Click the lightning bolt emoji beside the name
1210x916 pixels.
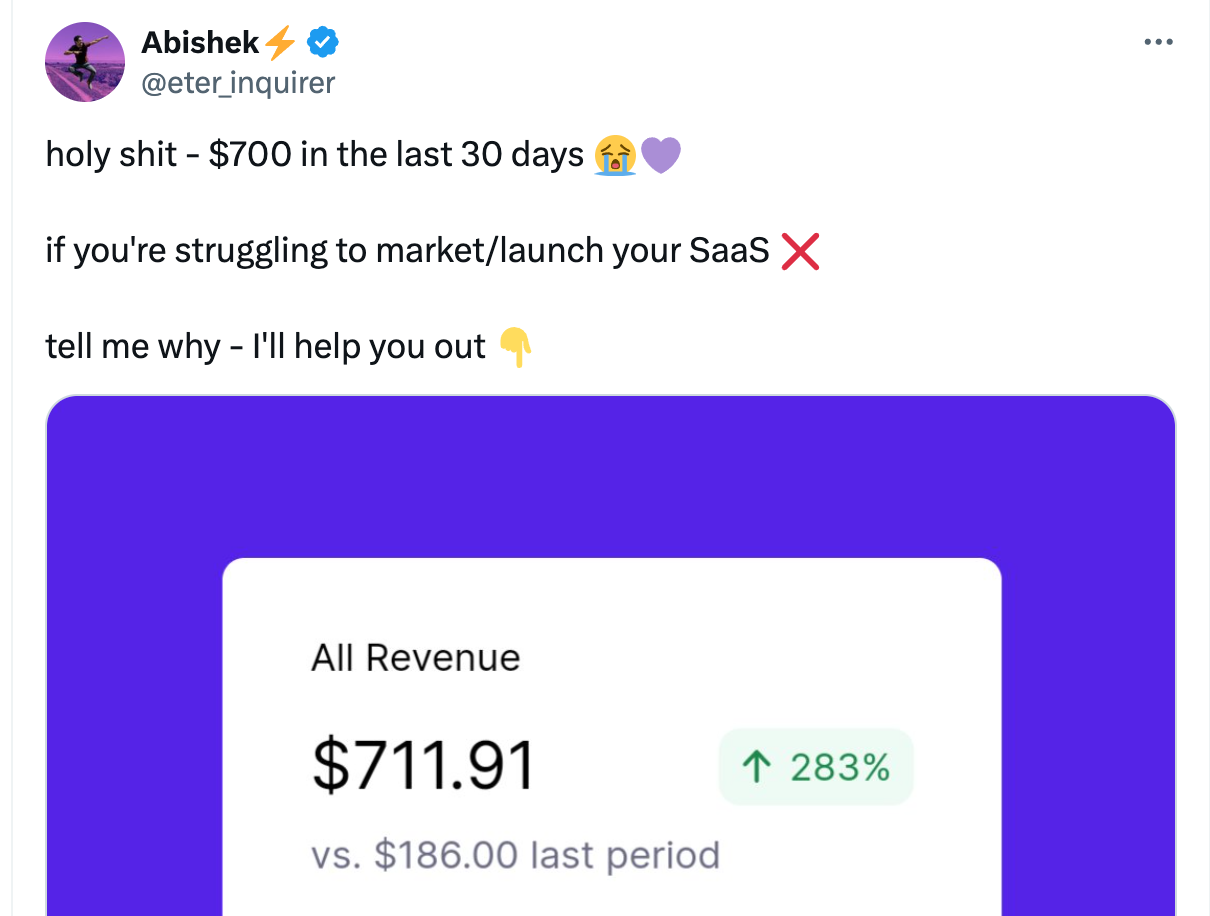[281, 42]
